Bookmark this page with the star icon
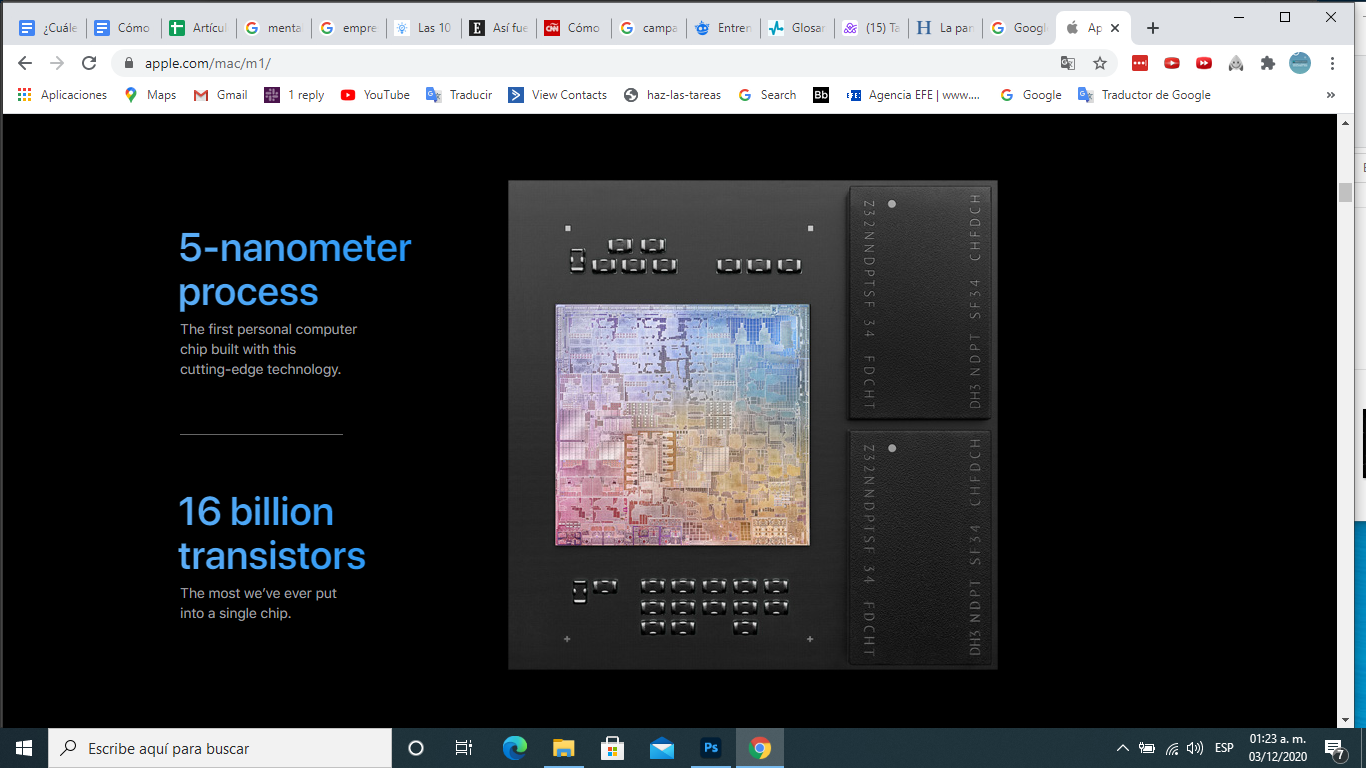 click(1100, 63)
